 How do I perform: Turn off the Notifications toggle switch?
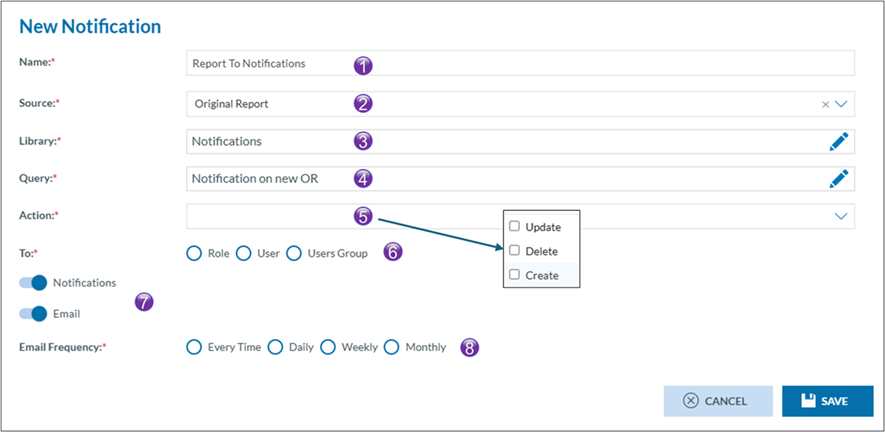(x=33, y=283)
